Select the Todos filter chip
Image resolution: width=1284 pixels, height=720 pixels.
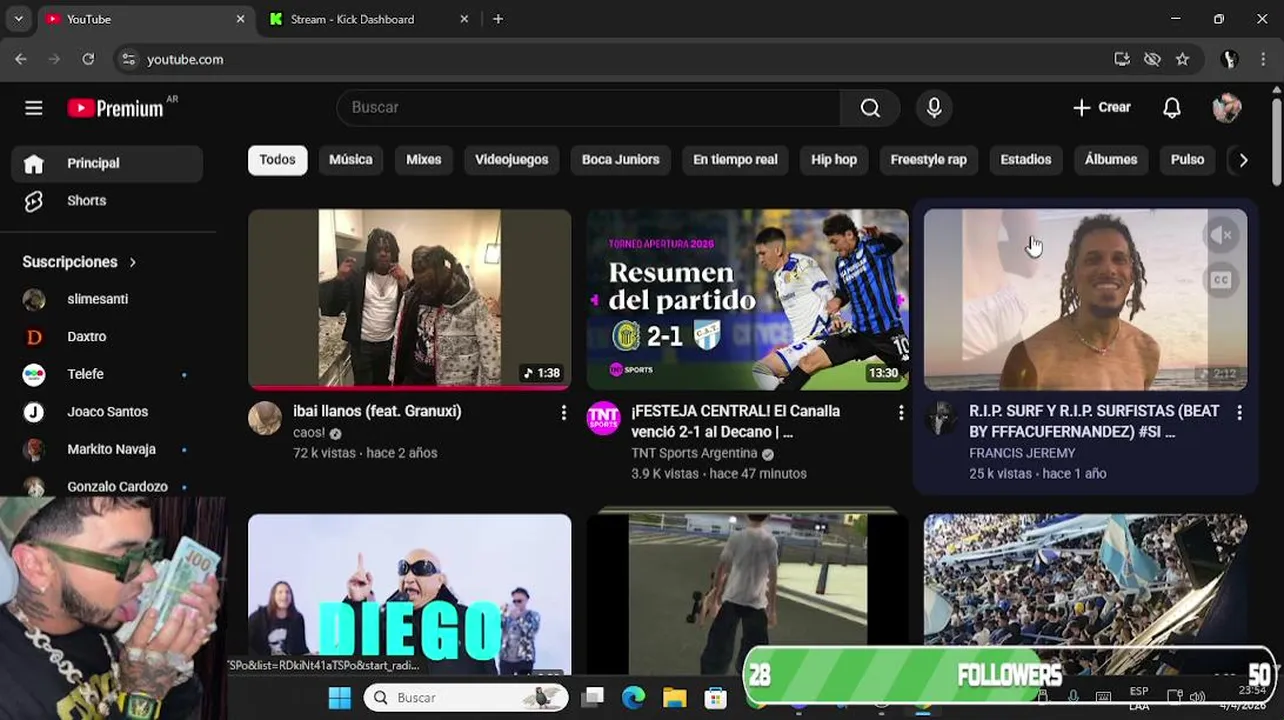[x=277, y=160]
